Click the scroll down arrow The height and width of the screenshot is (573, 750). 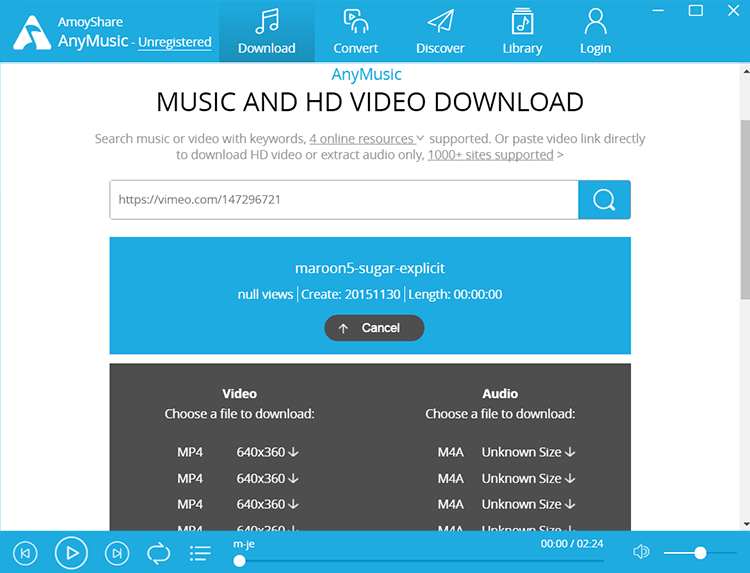(746, 524)
